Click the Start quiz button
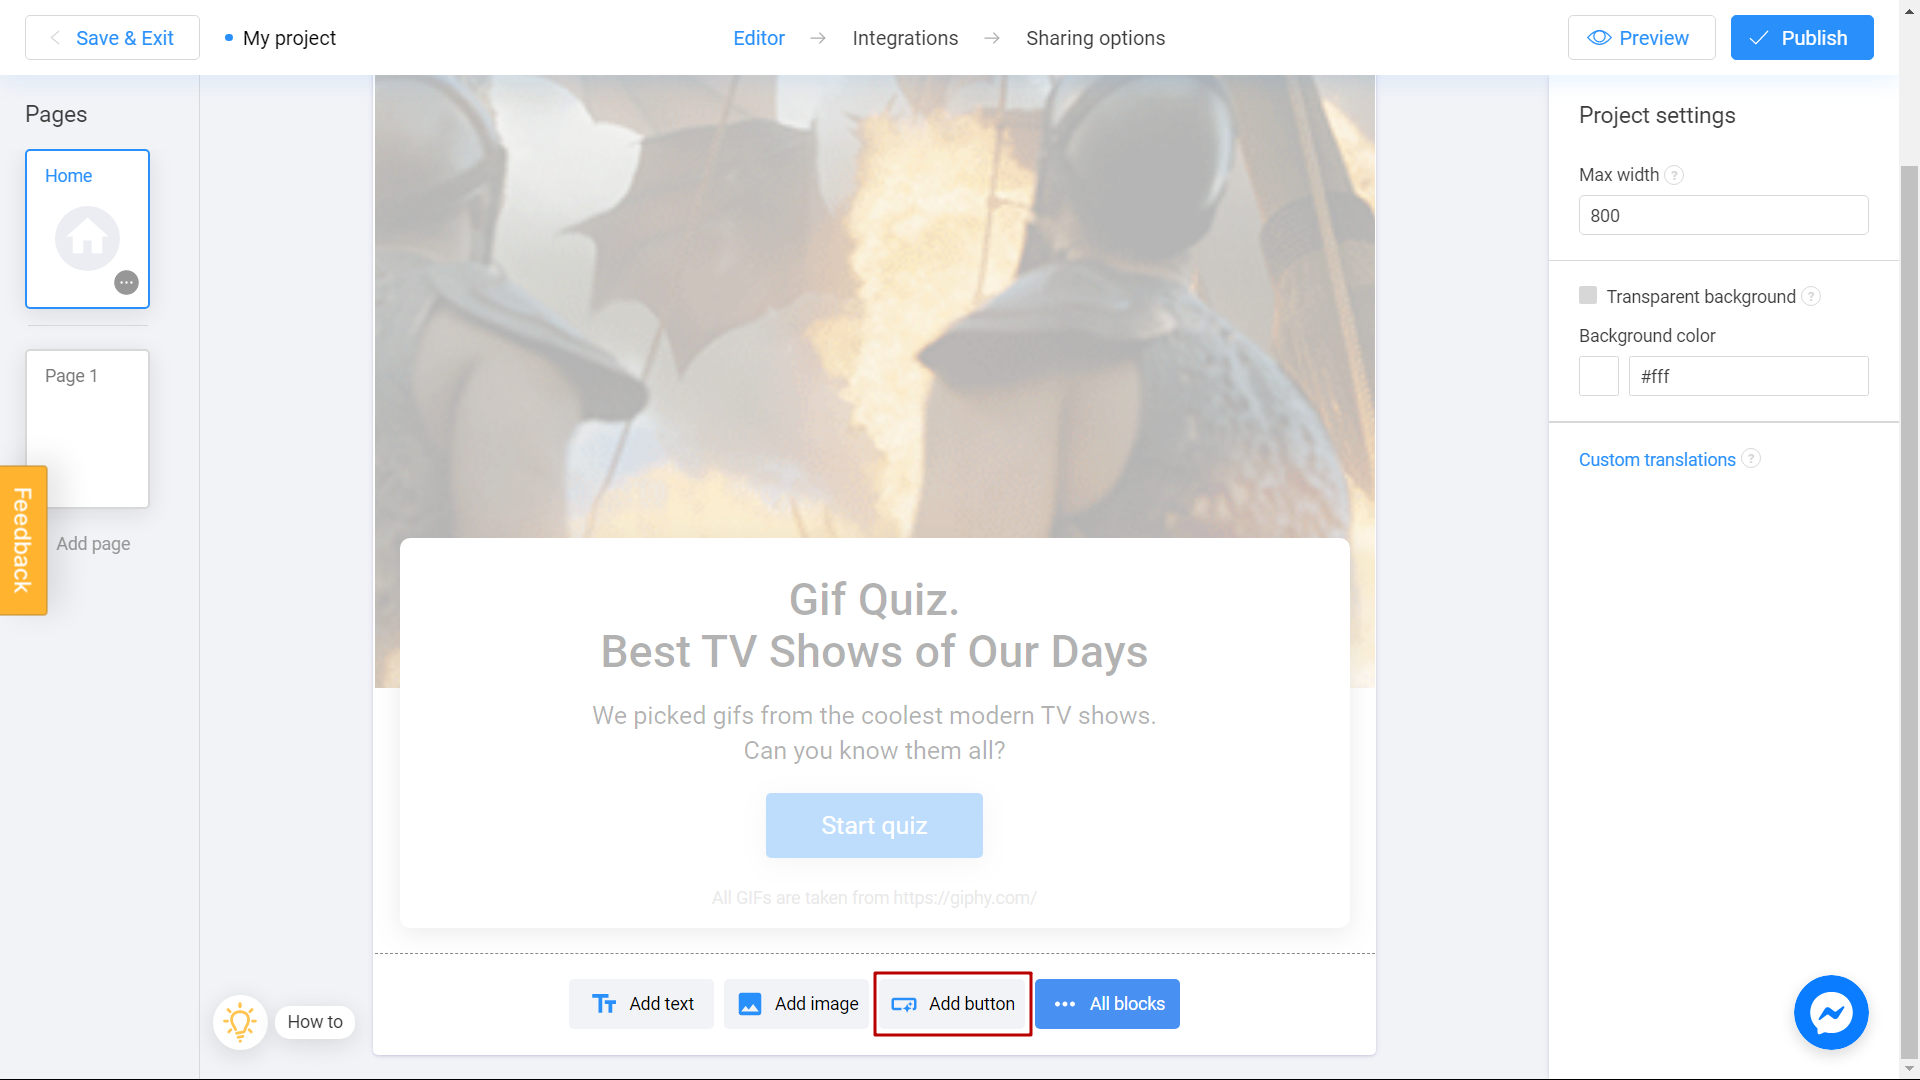 (874, 825)
